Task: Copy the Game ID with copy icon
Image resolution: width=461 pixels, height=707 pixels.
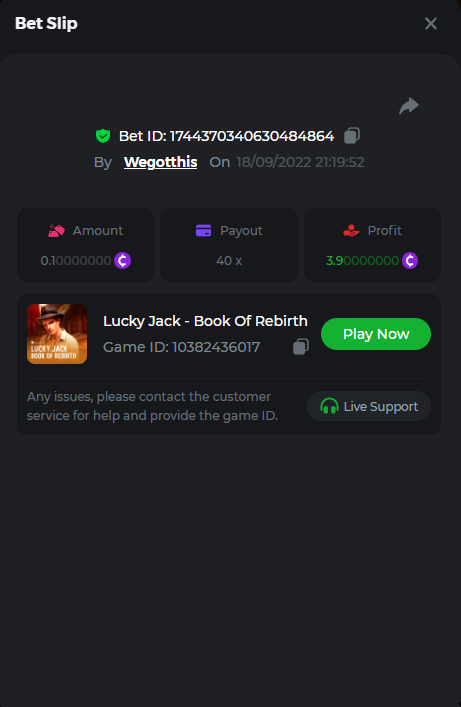Action: pyautogui.click(x=301, y=347)
